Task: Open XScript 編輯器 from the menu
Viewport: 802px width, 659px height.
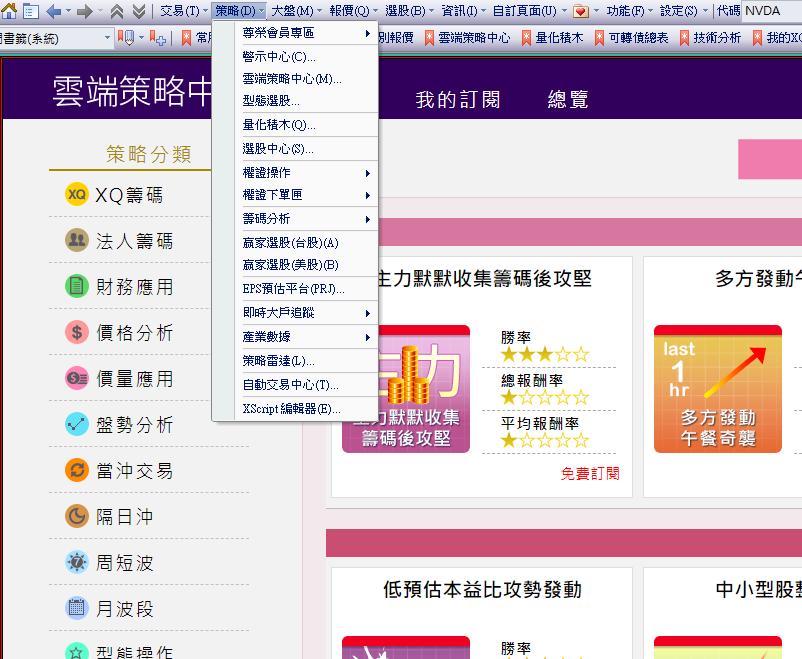Action: click(291, 409)
